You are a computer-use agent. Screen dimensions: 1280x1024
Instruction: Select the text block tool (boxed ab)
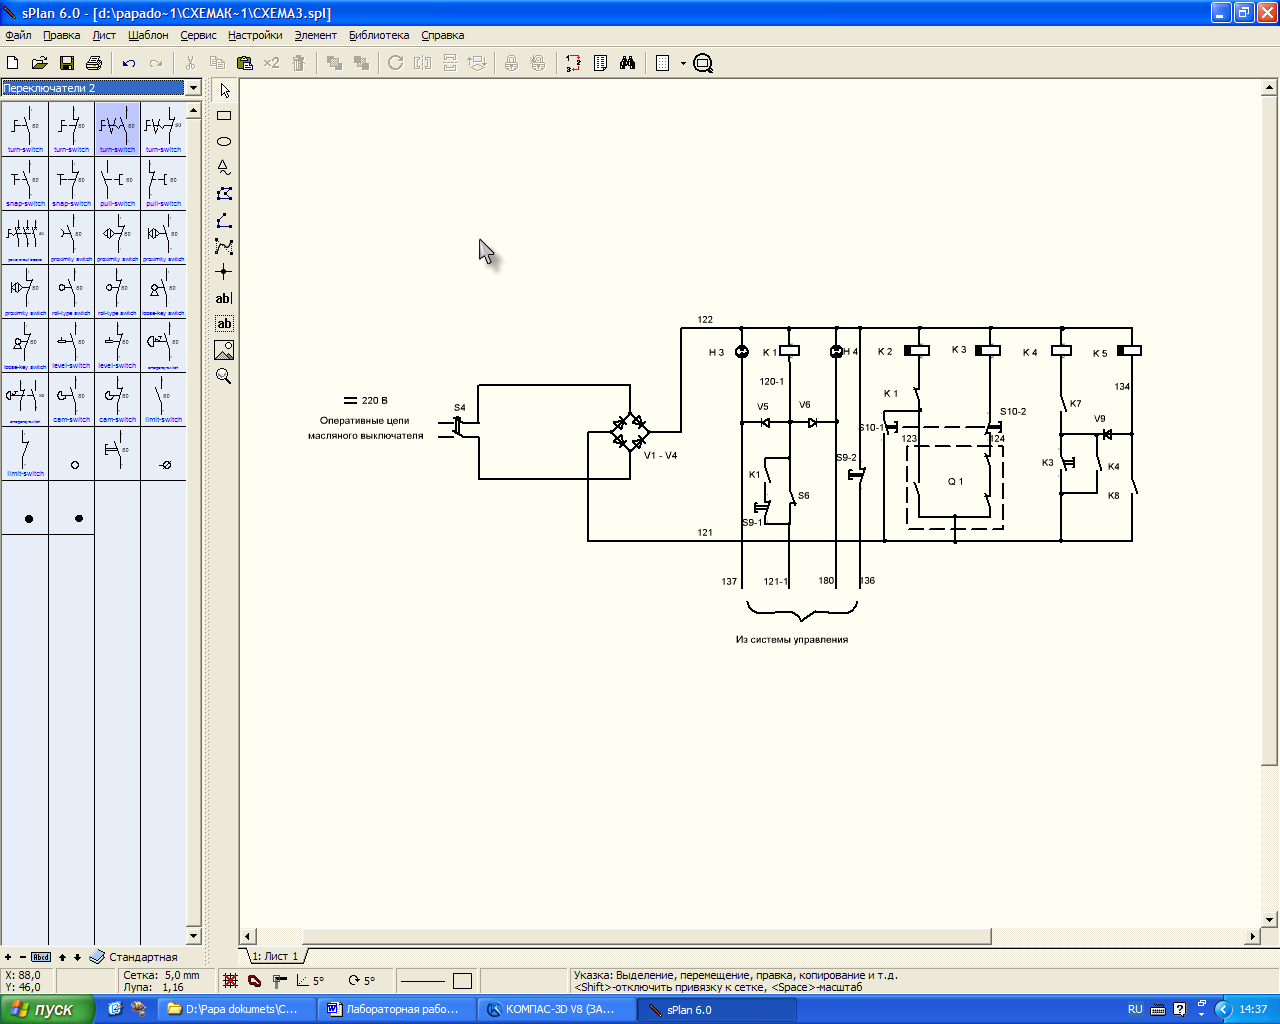coord(224,324)
